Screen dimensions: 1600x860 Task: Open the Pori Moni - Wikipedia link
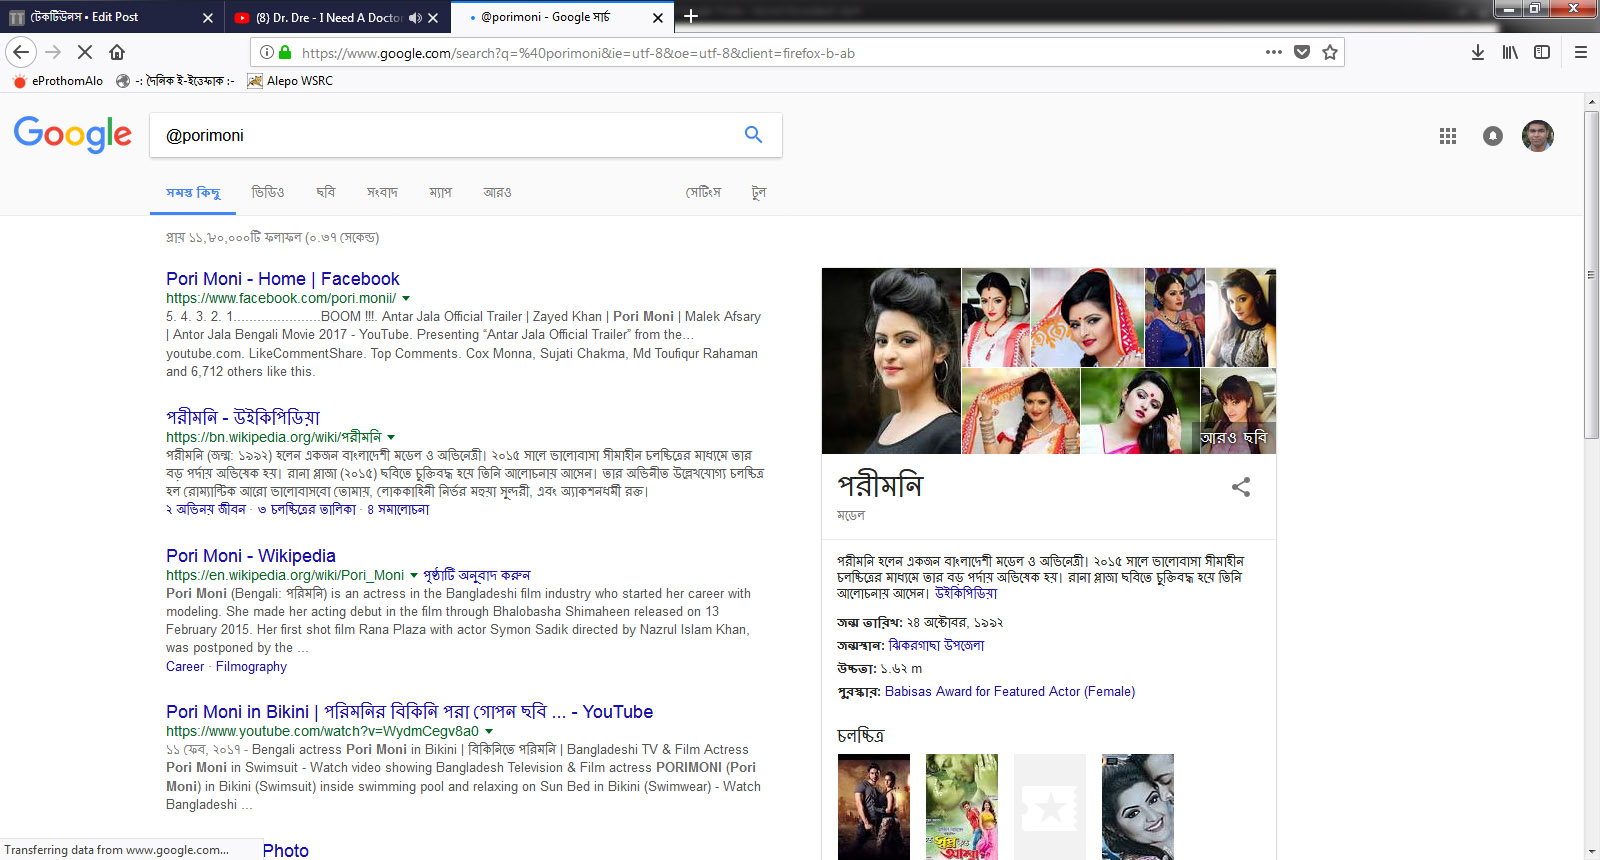coord(250,556)
